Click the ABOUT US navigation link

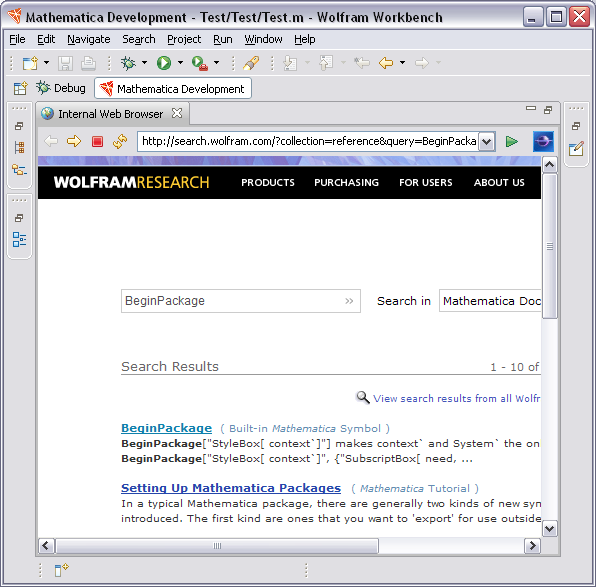coord(499,182)
